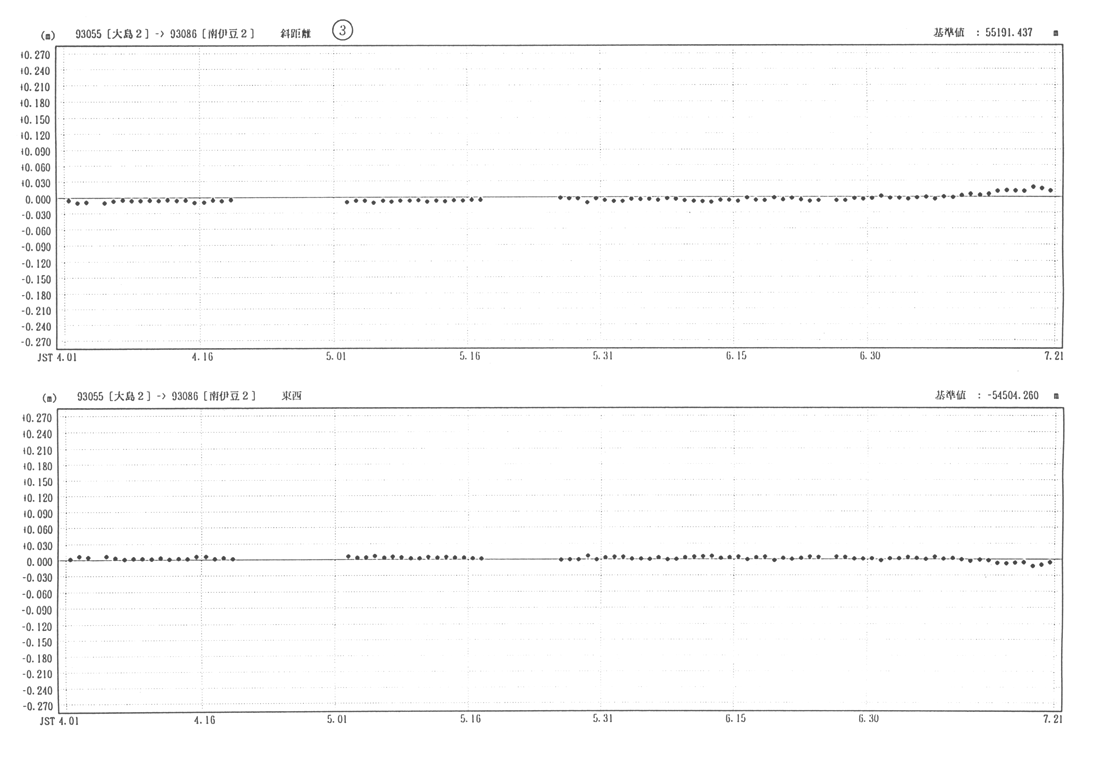1095x760 pixels.
Task: Click the 0.150 y-axis label of lower chart
Action: coord(36,498)
